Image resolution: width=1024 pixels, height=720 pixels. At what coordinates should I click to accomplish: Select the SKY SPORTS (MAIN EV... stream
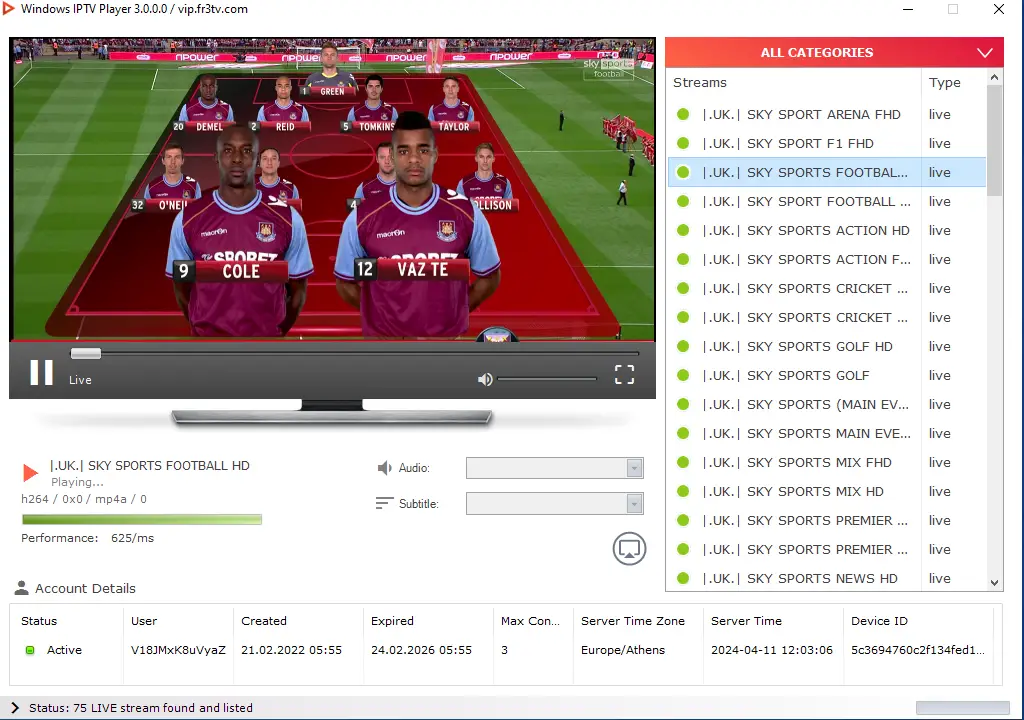pyautogui.click(x=827, y=404)
